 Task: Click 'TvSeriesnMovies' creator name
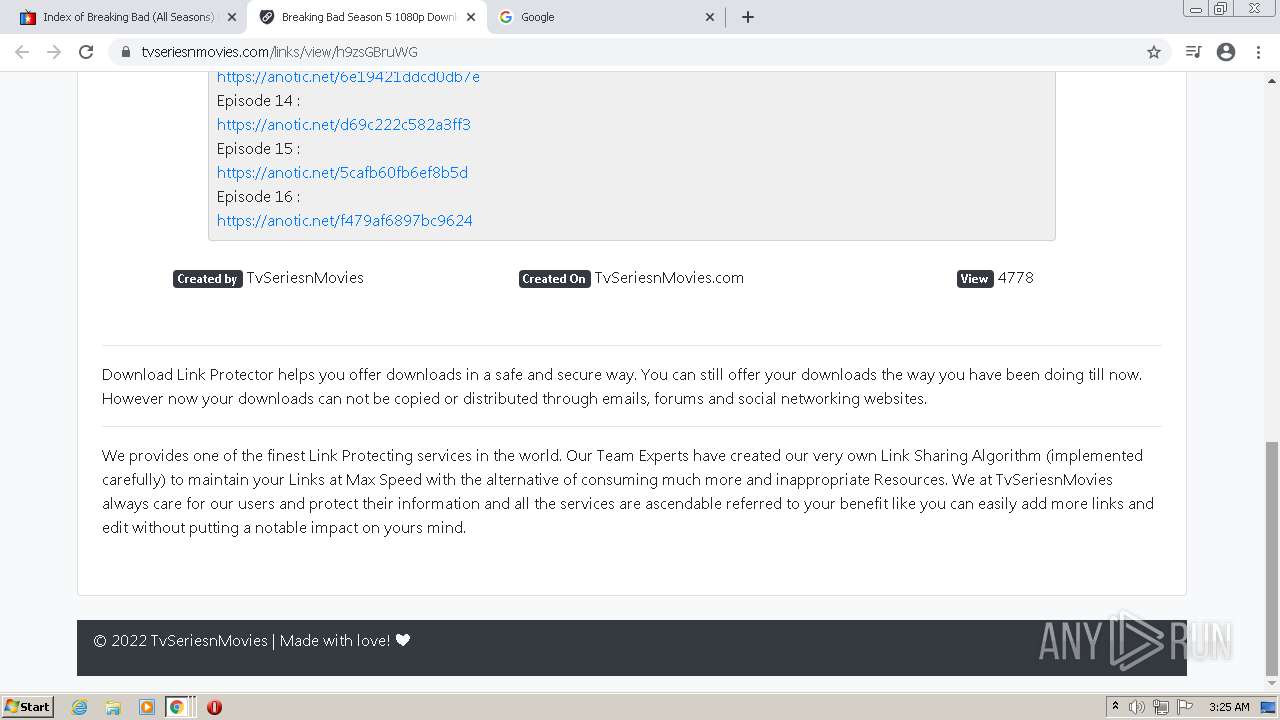[x=305, y=278]
